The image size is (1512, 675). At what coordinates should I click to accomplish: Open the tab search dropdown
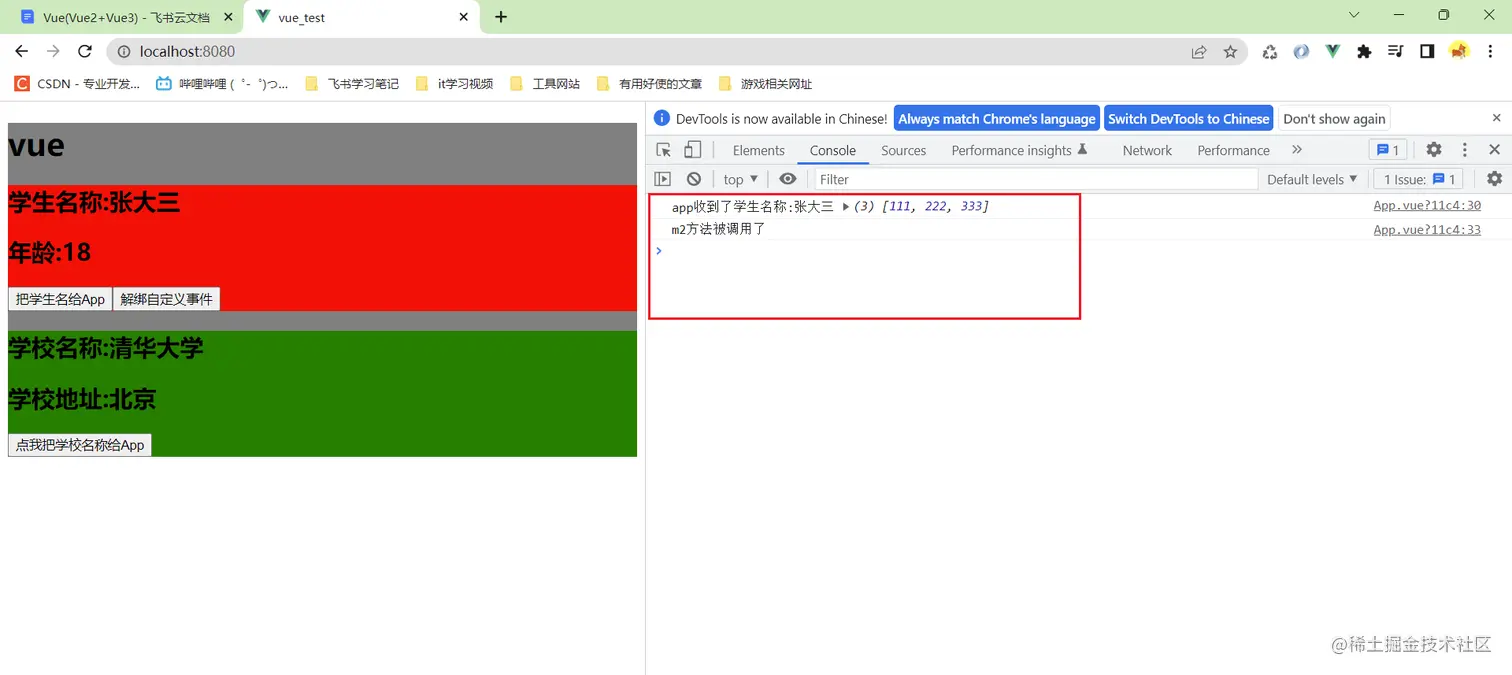click(1354, 15)
